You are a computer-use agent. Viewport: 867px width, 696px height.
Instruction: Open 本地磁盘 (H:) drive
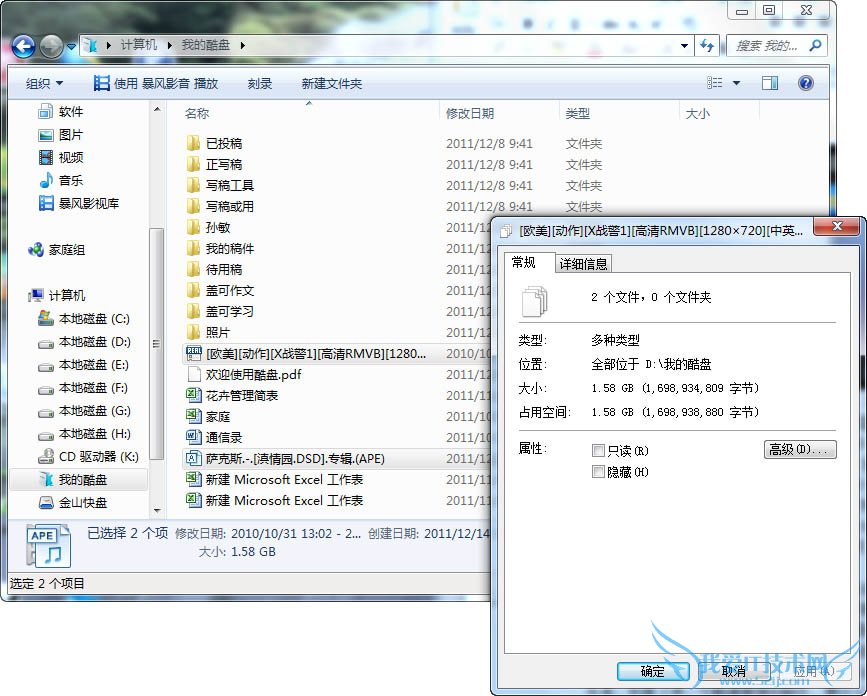tap(83, 434)
